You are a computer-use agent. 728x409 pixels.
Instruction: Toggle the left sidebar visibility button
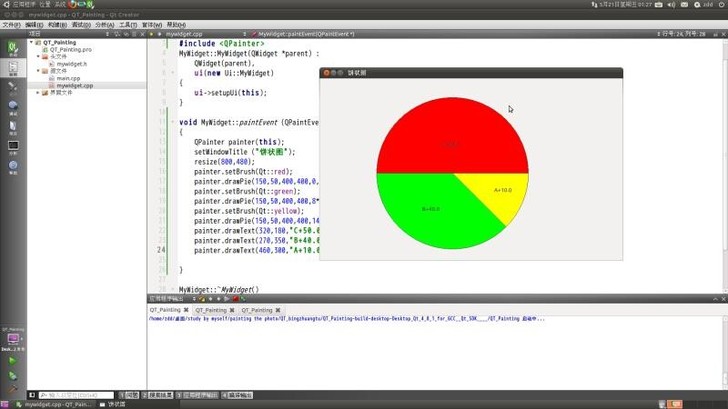(x=32, y=395)
